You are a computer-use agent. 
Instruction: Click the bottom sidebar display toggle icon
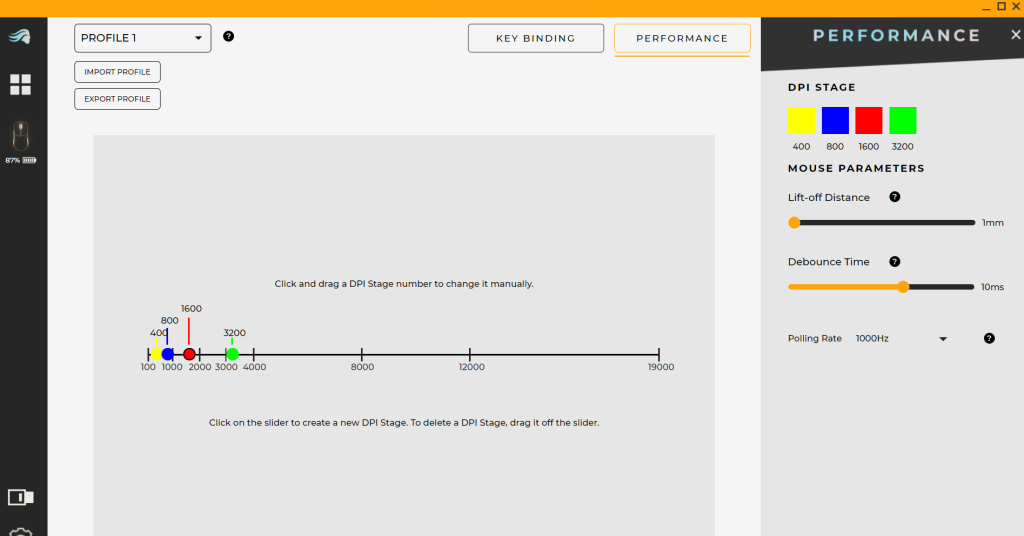coord(21,497)
